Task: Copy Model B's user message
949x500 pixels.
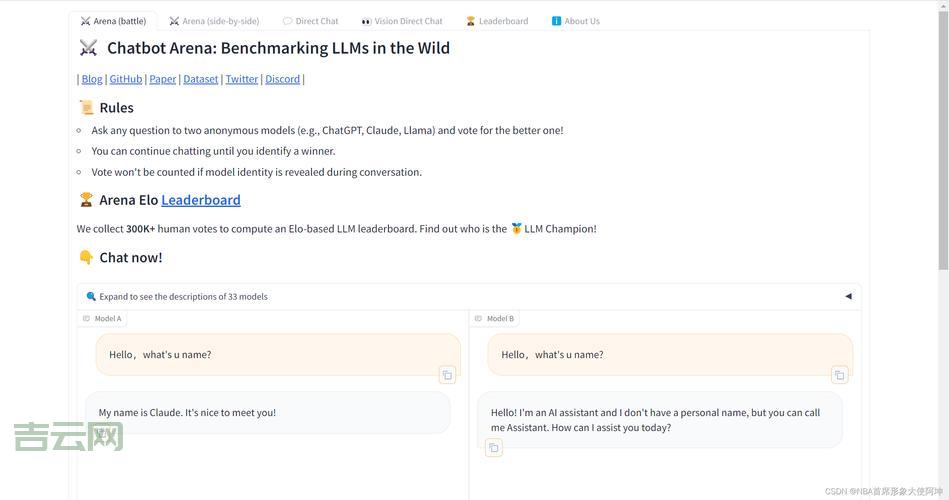Action: (839, 375)
